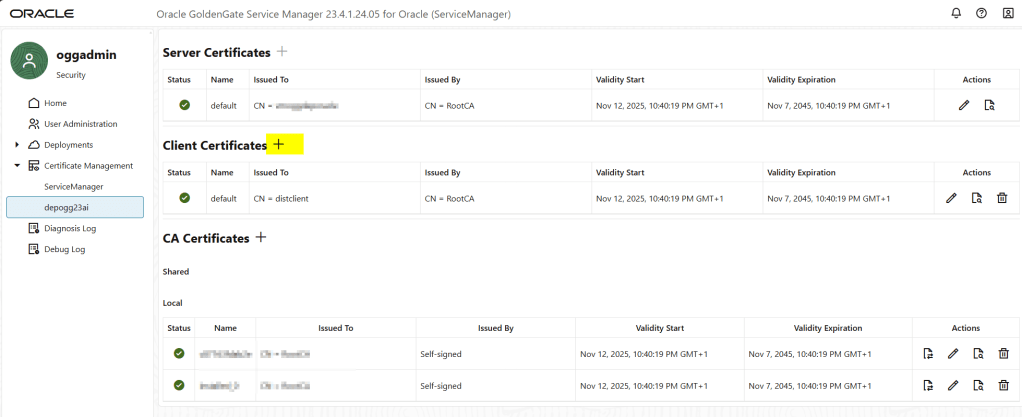
Task: Open the help question mark icon
Action: [981, 14]
